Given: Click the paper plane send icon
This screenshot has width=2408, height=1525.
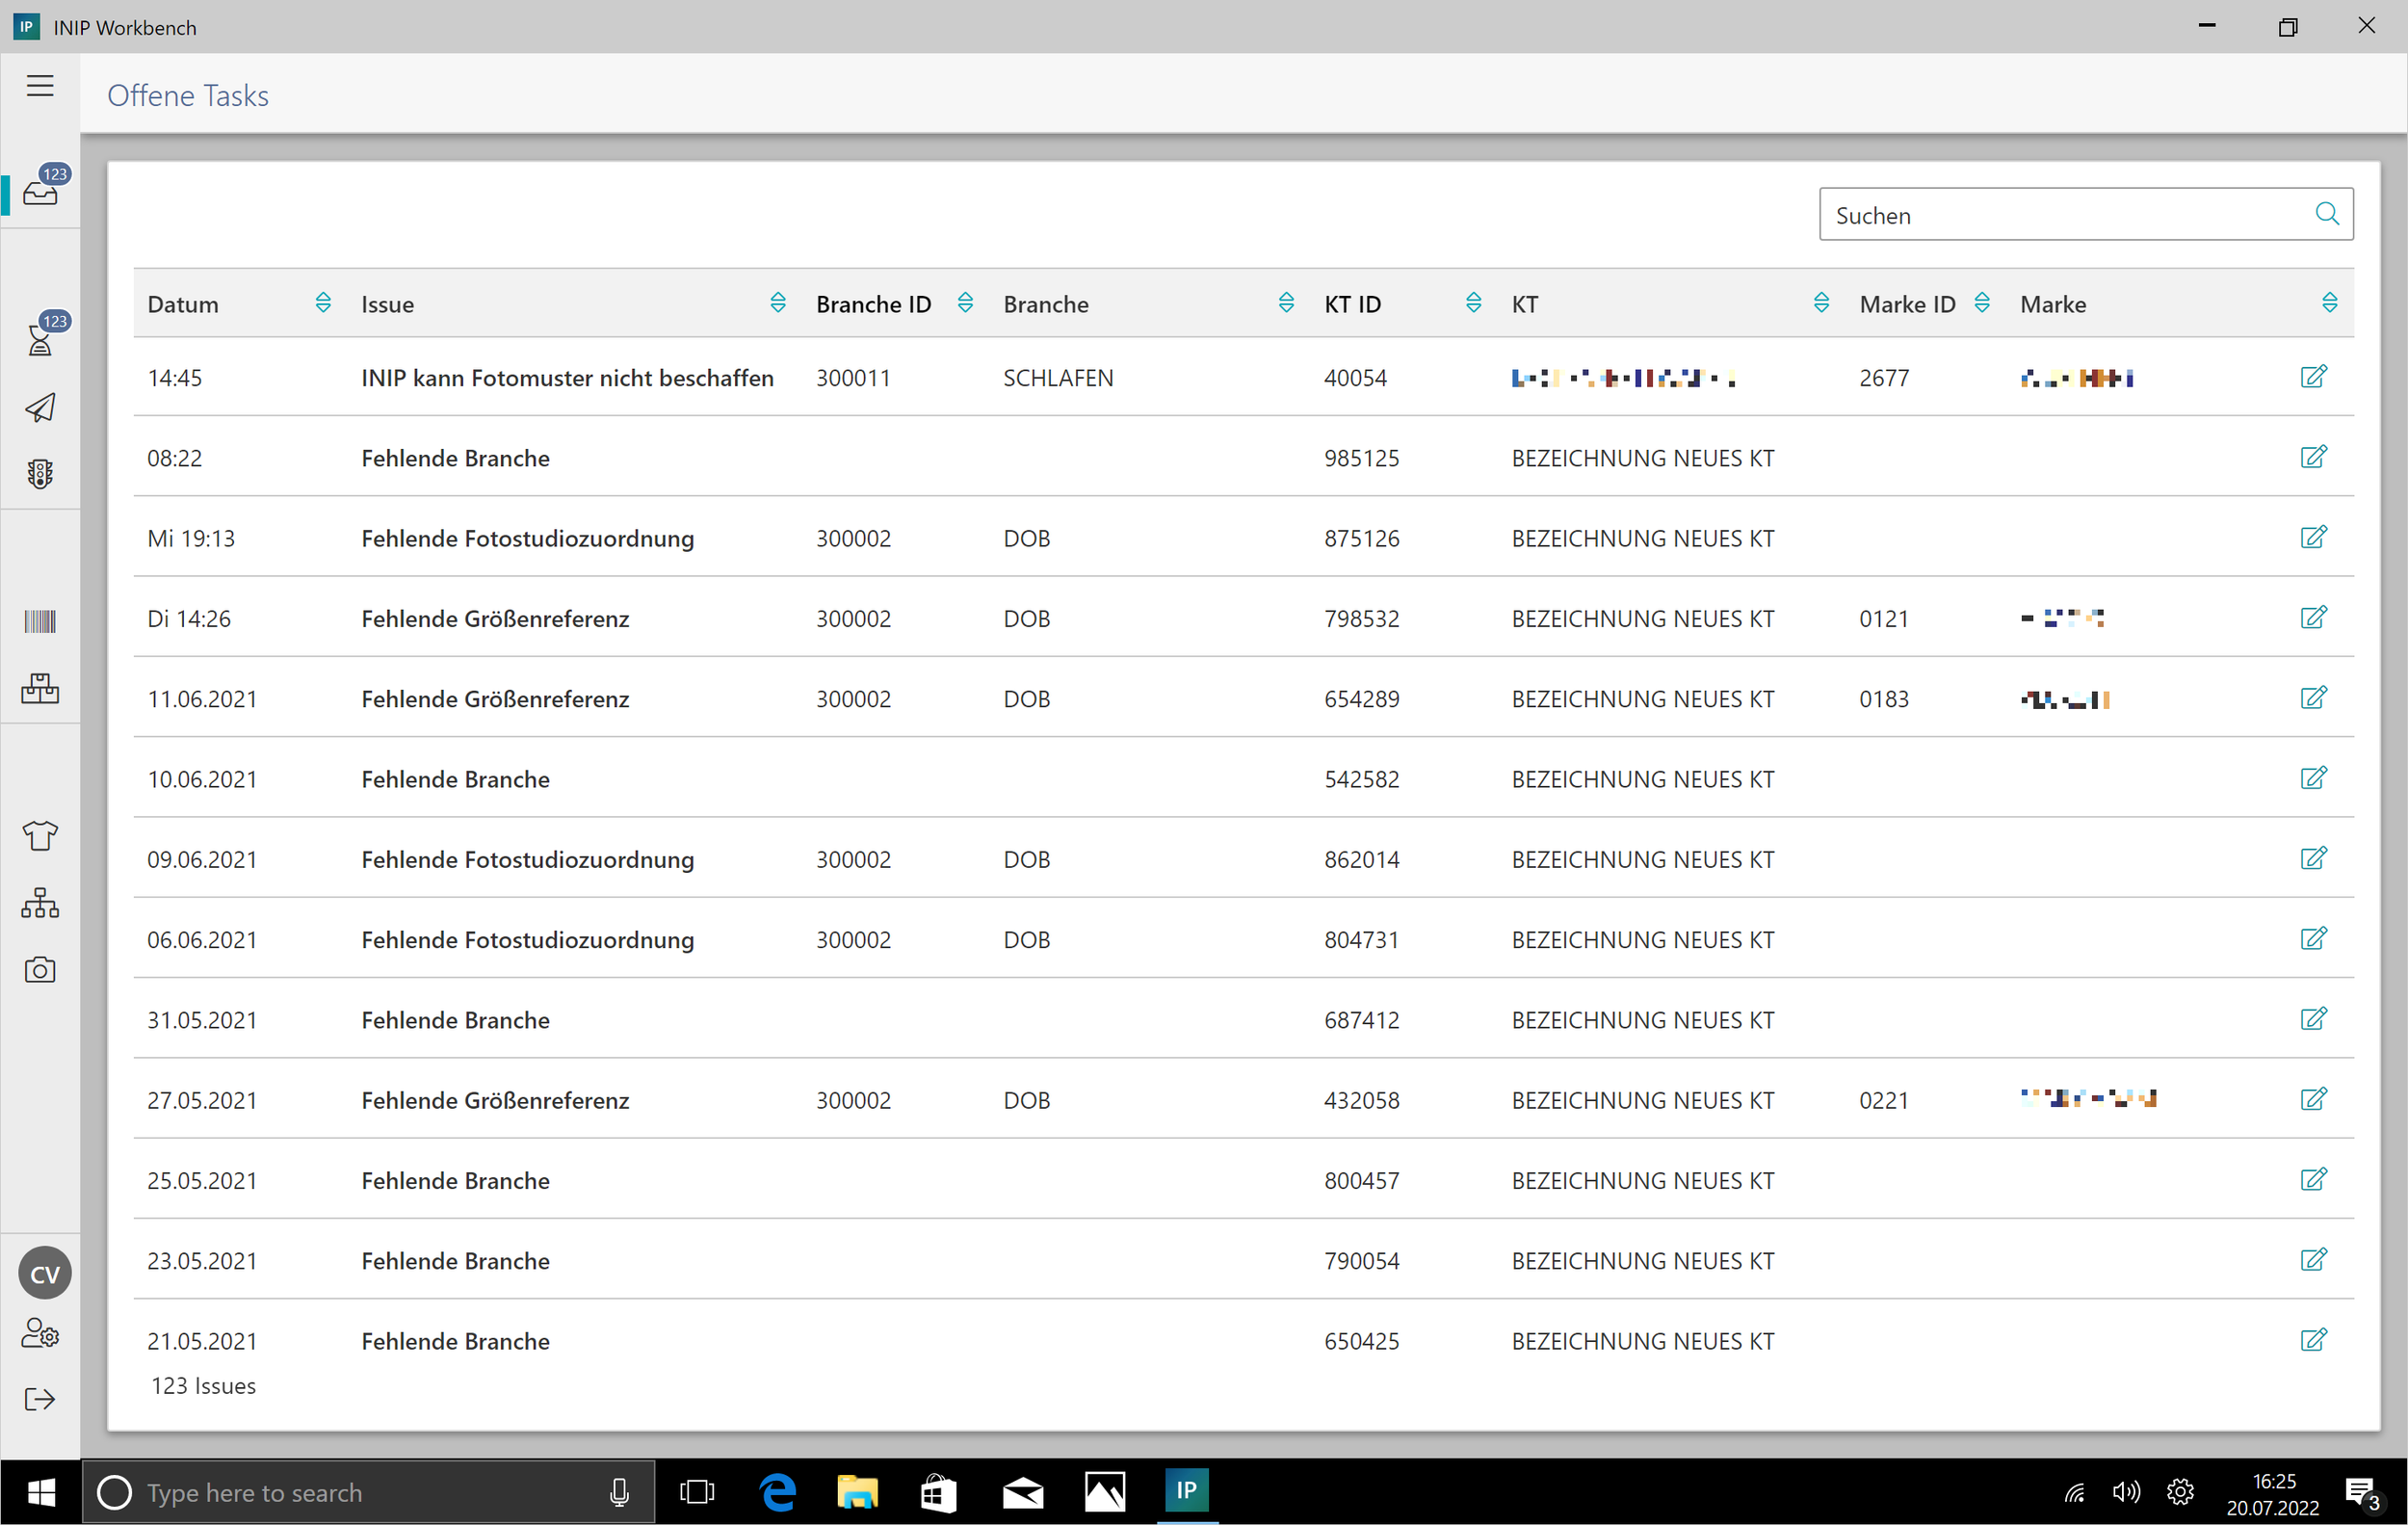Looking at the screenshot, I should tap(40, 407).
